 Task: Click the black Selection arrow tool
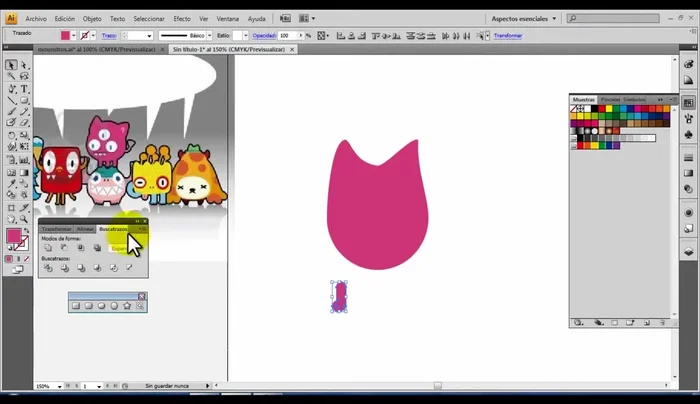coord(11,65)
